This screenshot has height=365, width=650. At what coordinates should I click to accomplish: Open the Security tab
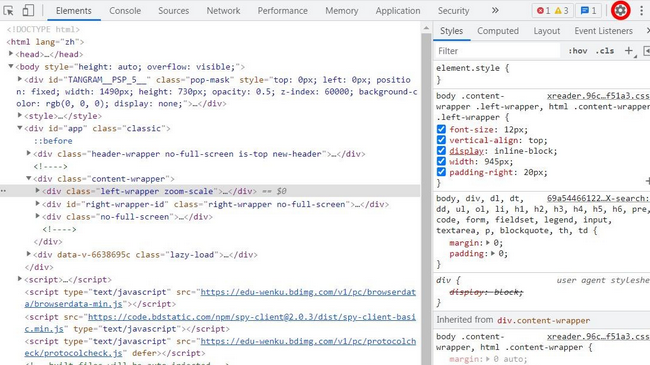pyautogui.click(x=453, y=11)
